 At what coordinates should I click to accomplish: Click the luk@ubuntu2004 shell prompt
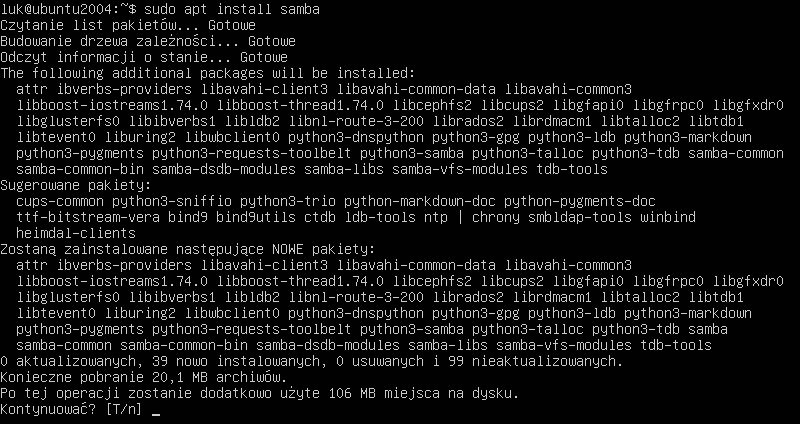tap(68, 9)
